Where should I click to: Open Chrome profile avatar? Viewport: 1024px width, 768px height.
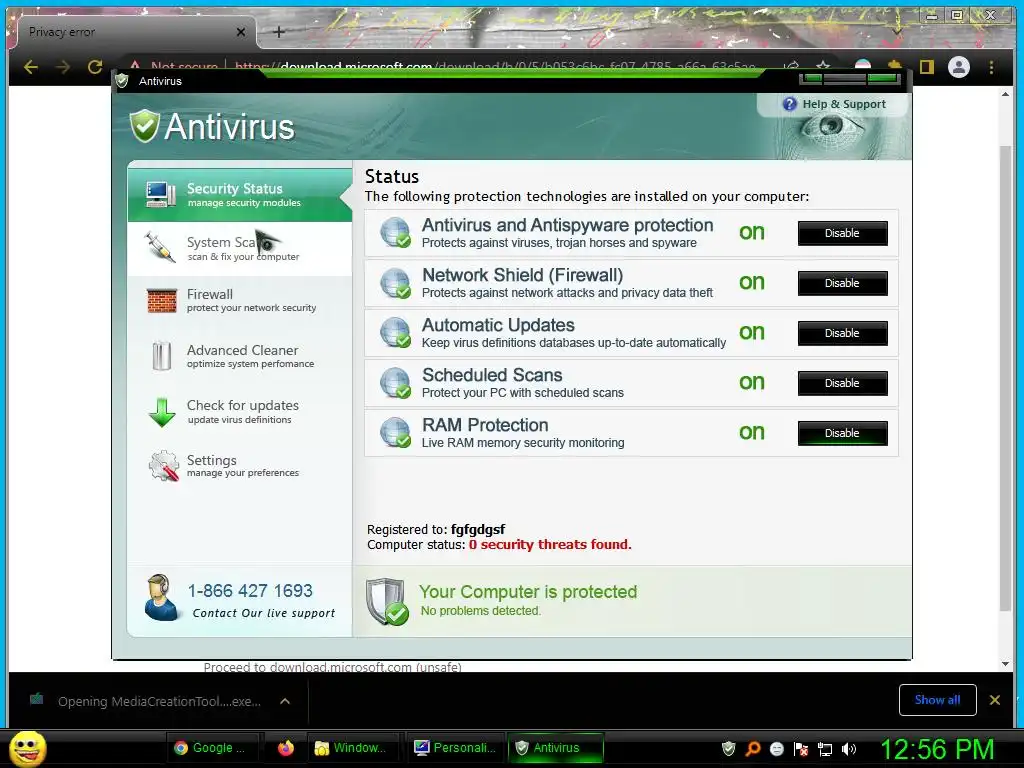pyautogui.click(x=959, y=67)
